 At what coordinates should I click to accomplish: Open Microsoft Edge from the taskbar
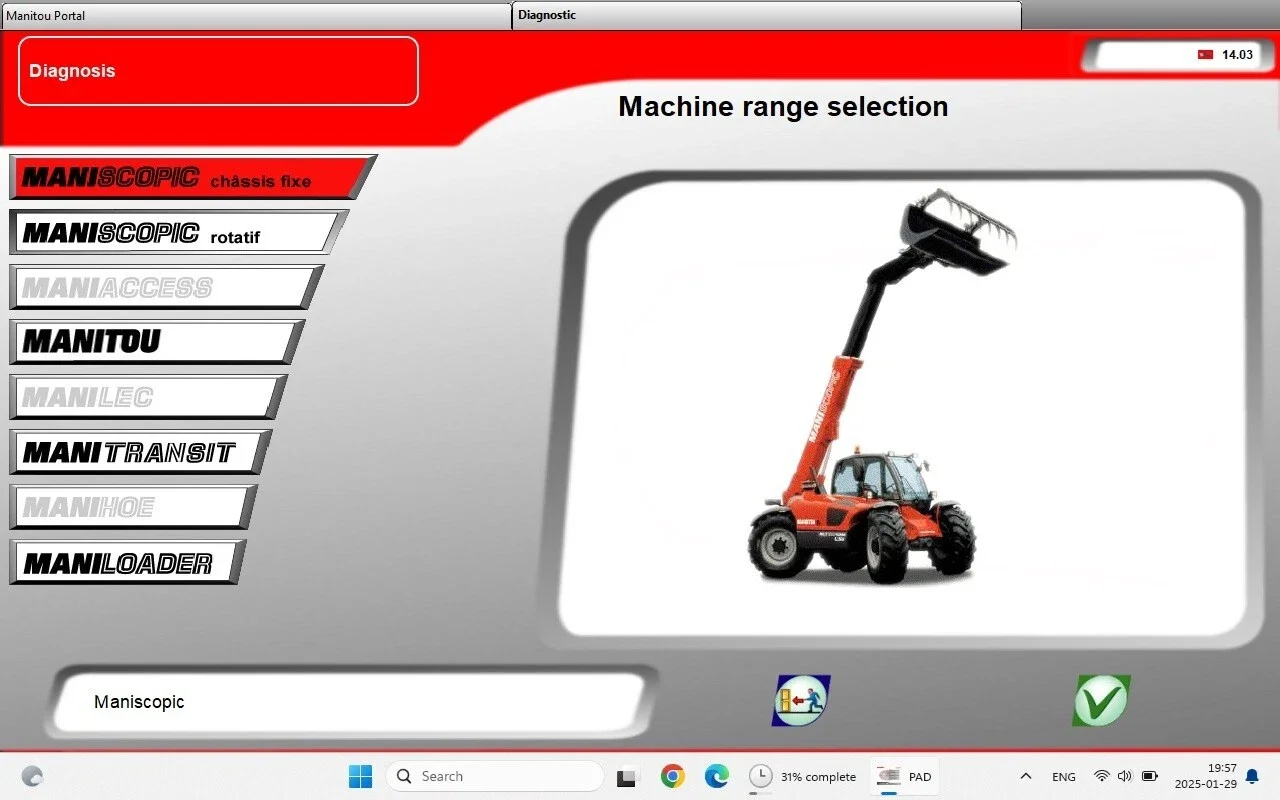click(x=717, y=776)
